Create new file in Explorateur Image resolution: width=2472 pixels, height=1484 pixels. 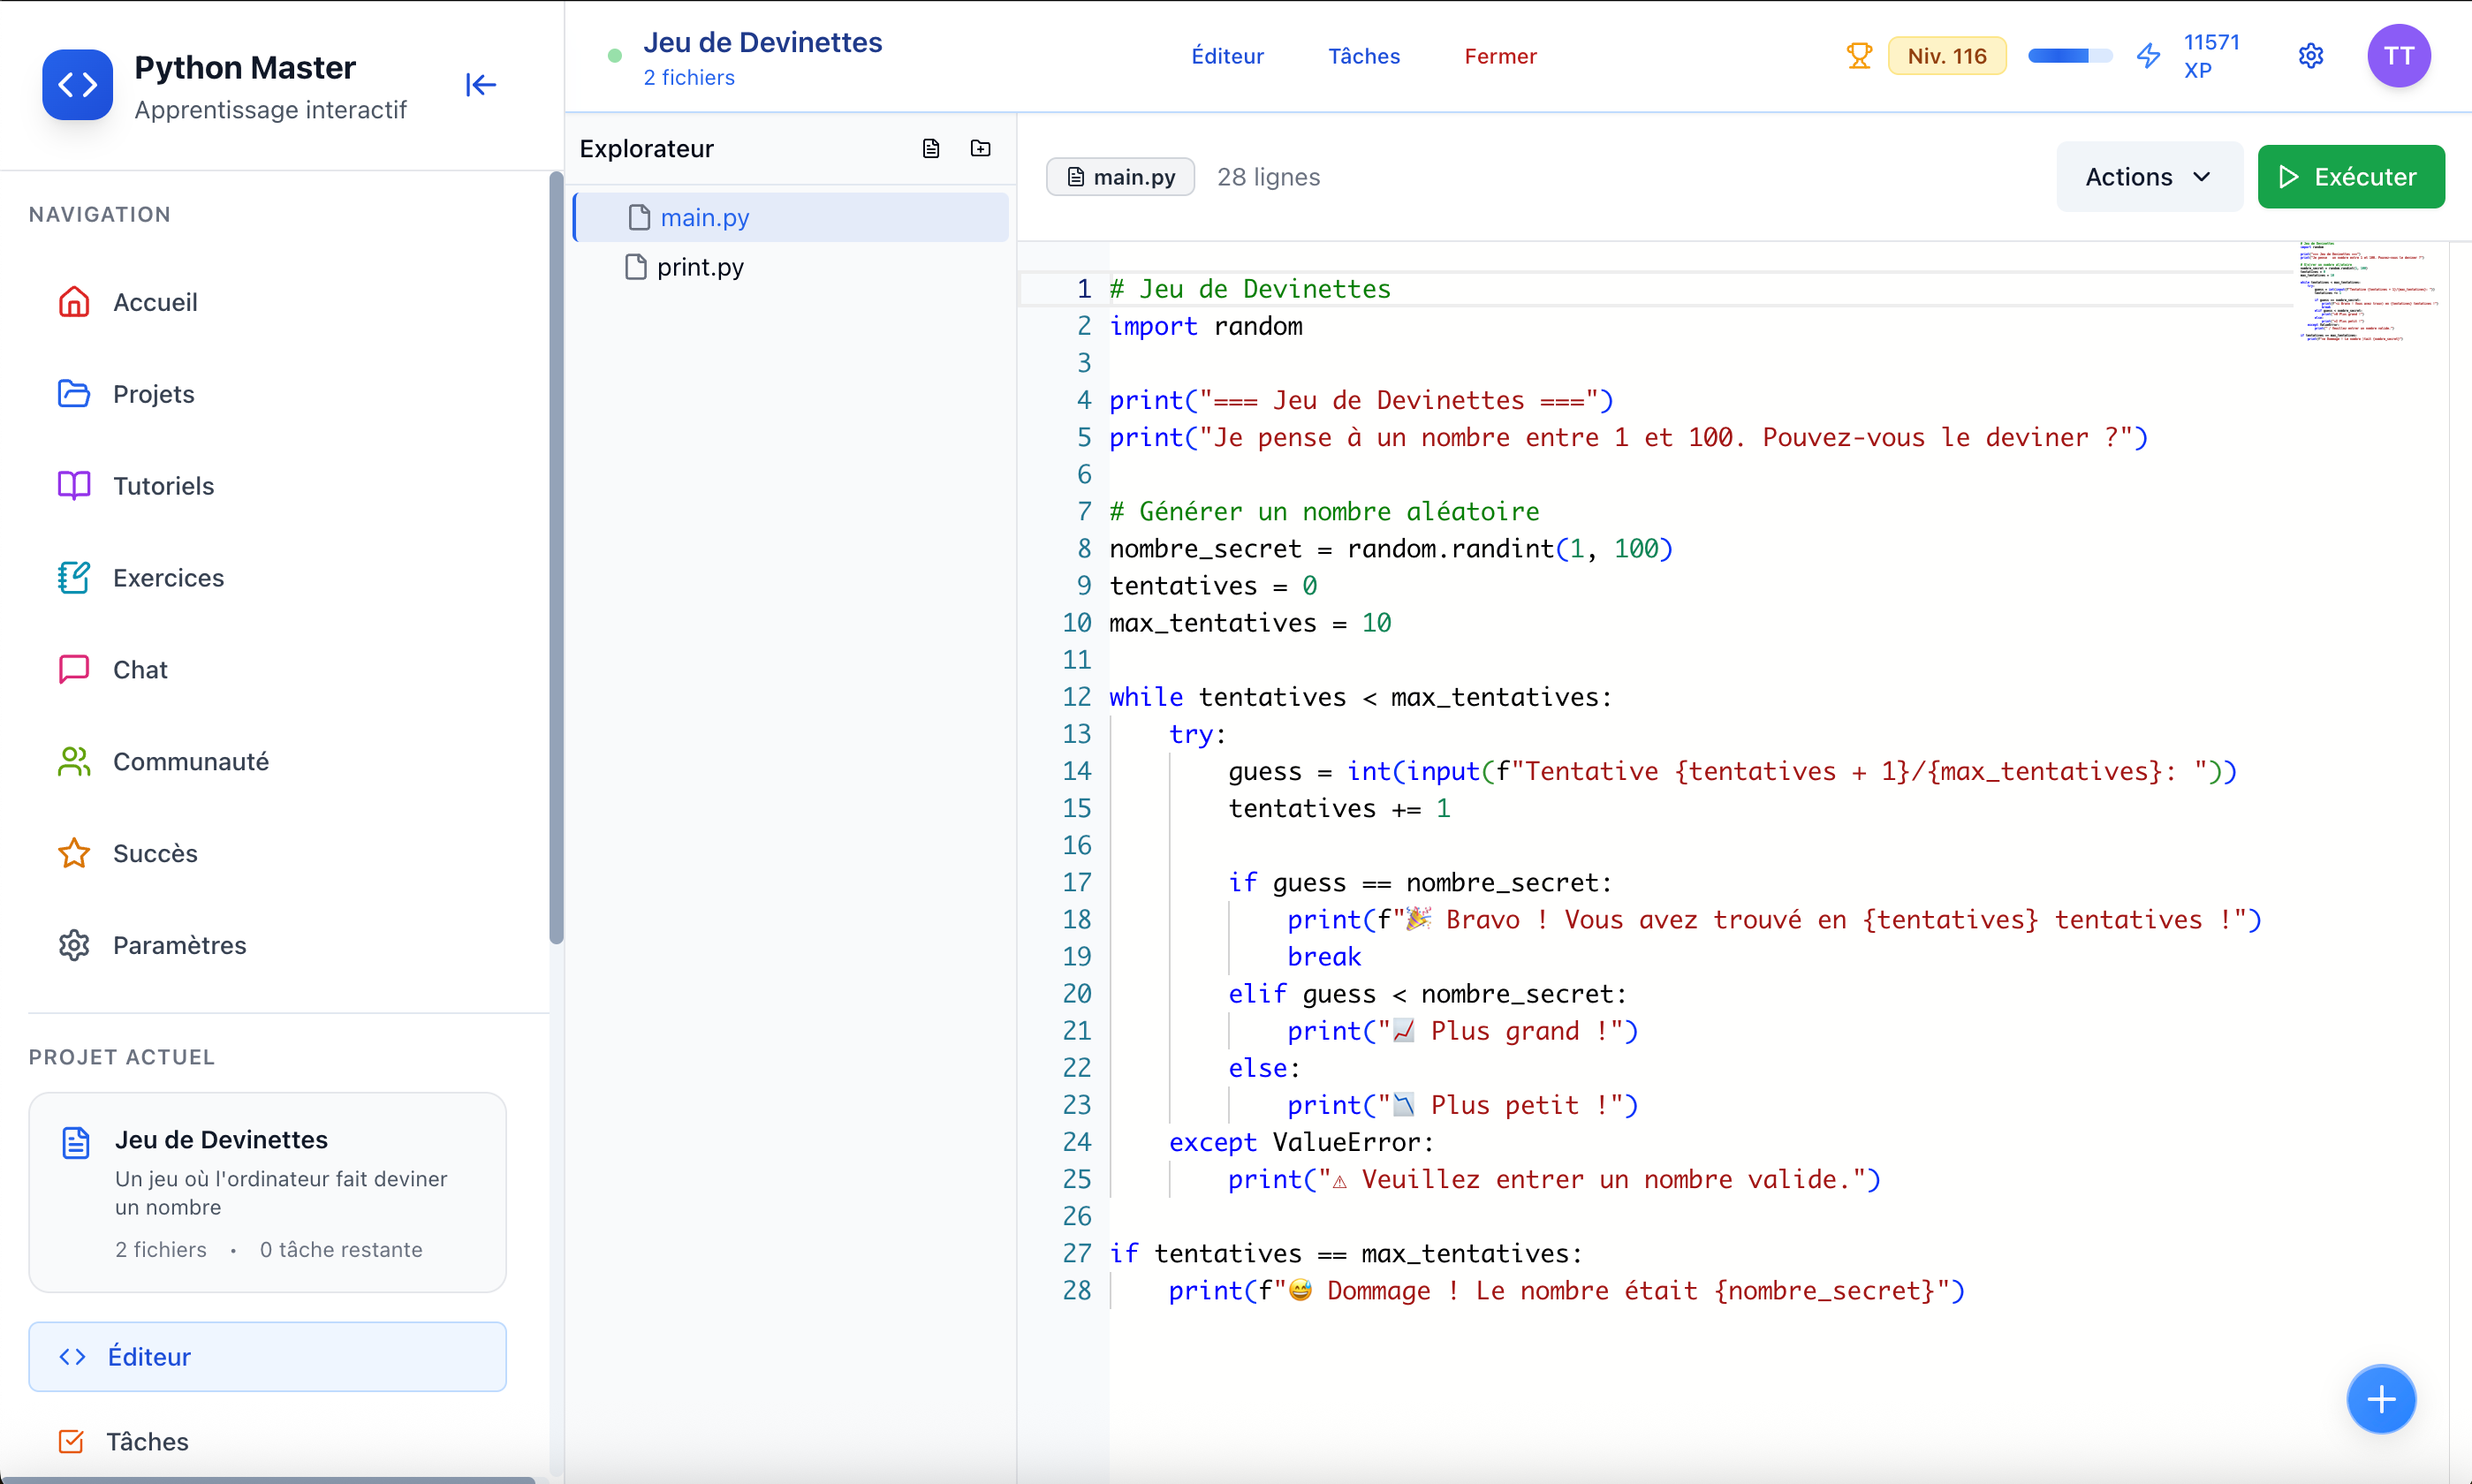click(931, 149)
